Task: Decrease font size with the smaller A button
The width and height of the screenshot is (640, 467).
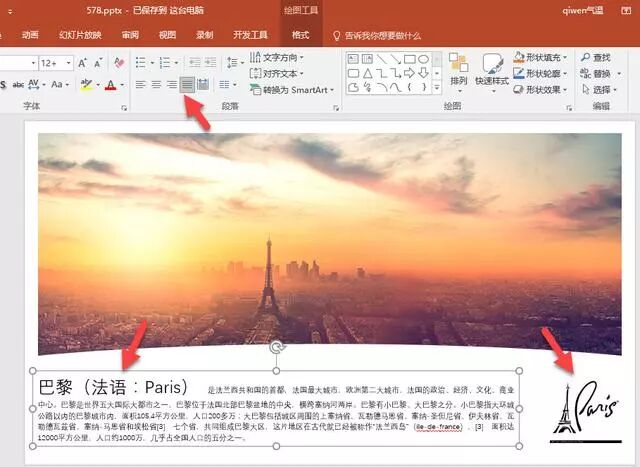Action: 98,63
